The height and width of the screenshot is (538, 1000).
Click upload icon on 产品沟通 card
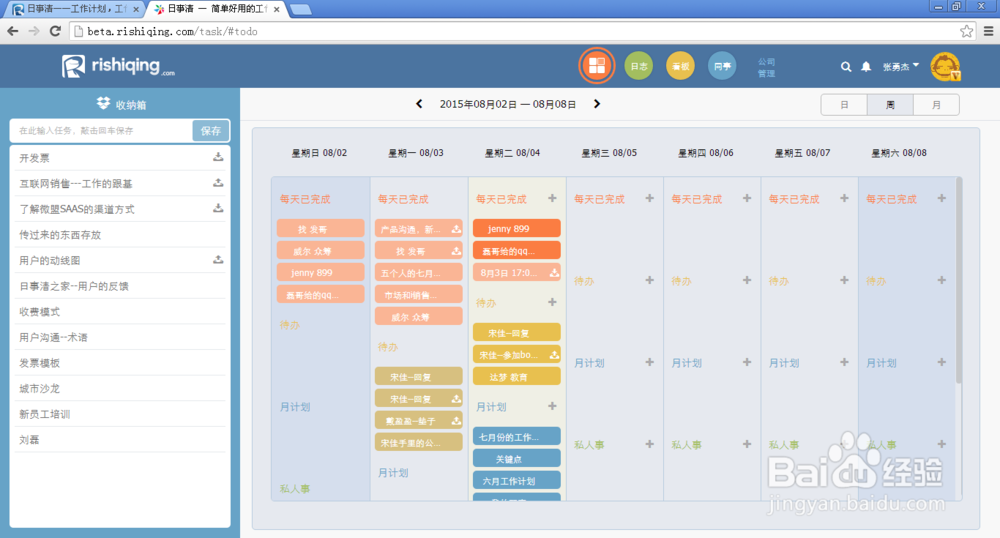pyautogui.click(x=456, y=229)
